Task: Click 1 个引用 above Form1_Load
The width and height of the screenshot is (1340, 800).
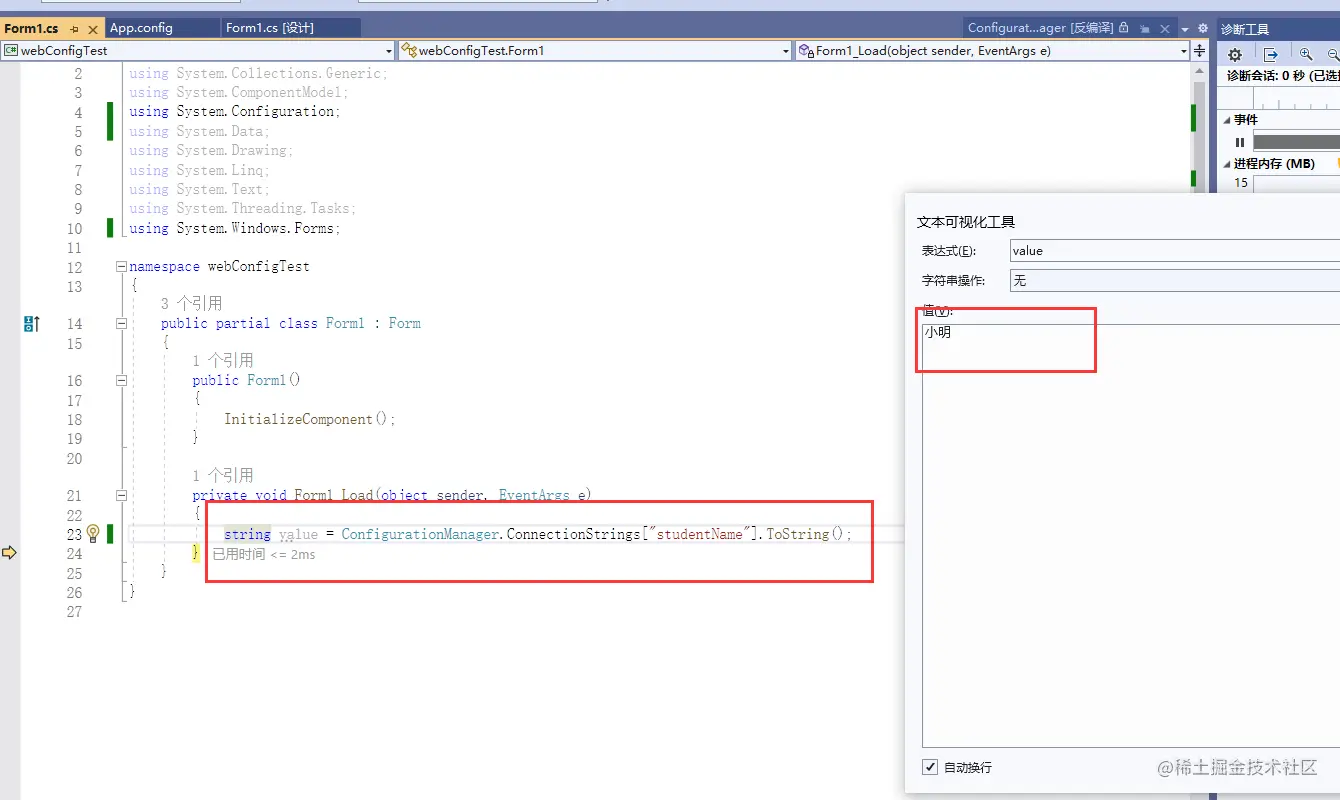Action: coord(223,475)
